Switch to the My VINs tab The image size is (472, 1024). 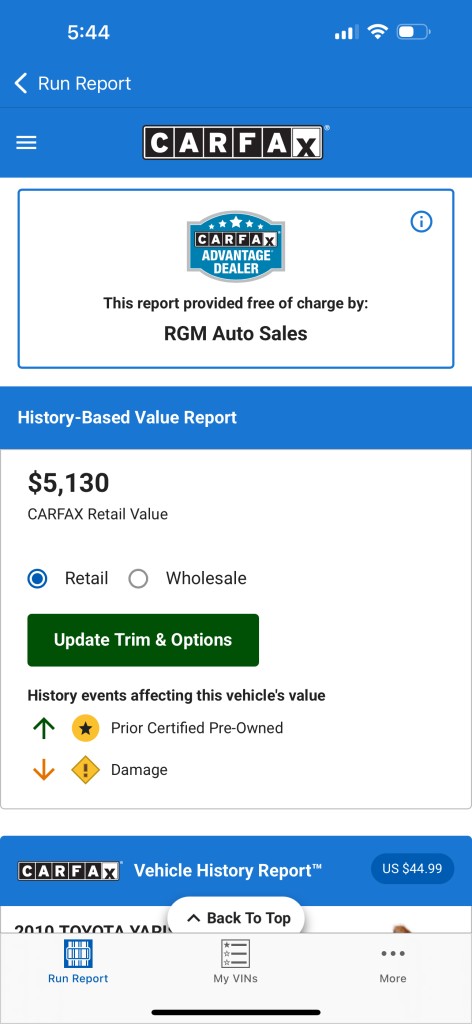(x=236, y=961)
